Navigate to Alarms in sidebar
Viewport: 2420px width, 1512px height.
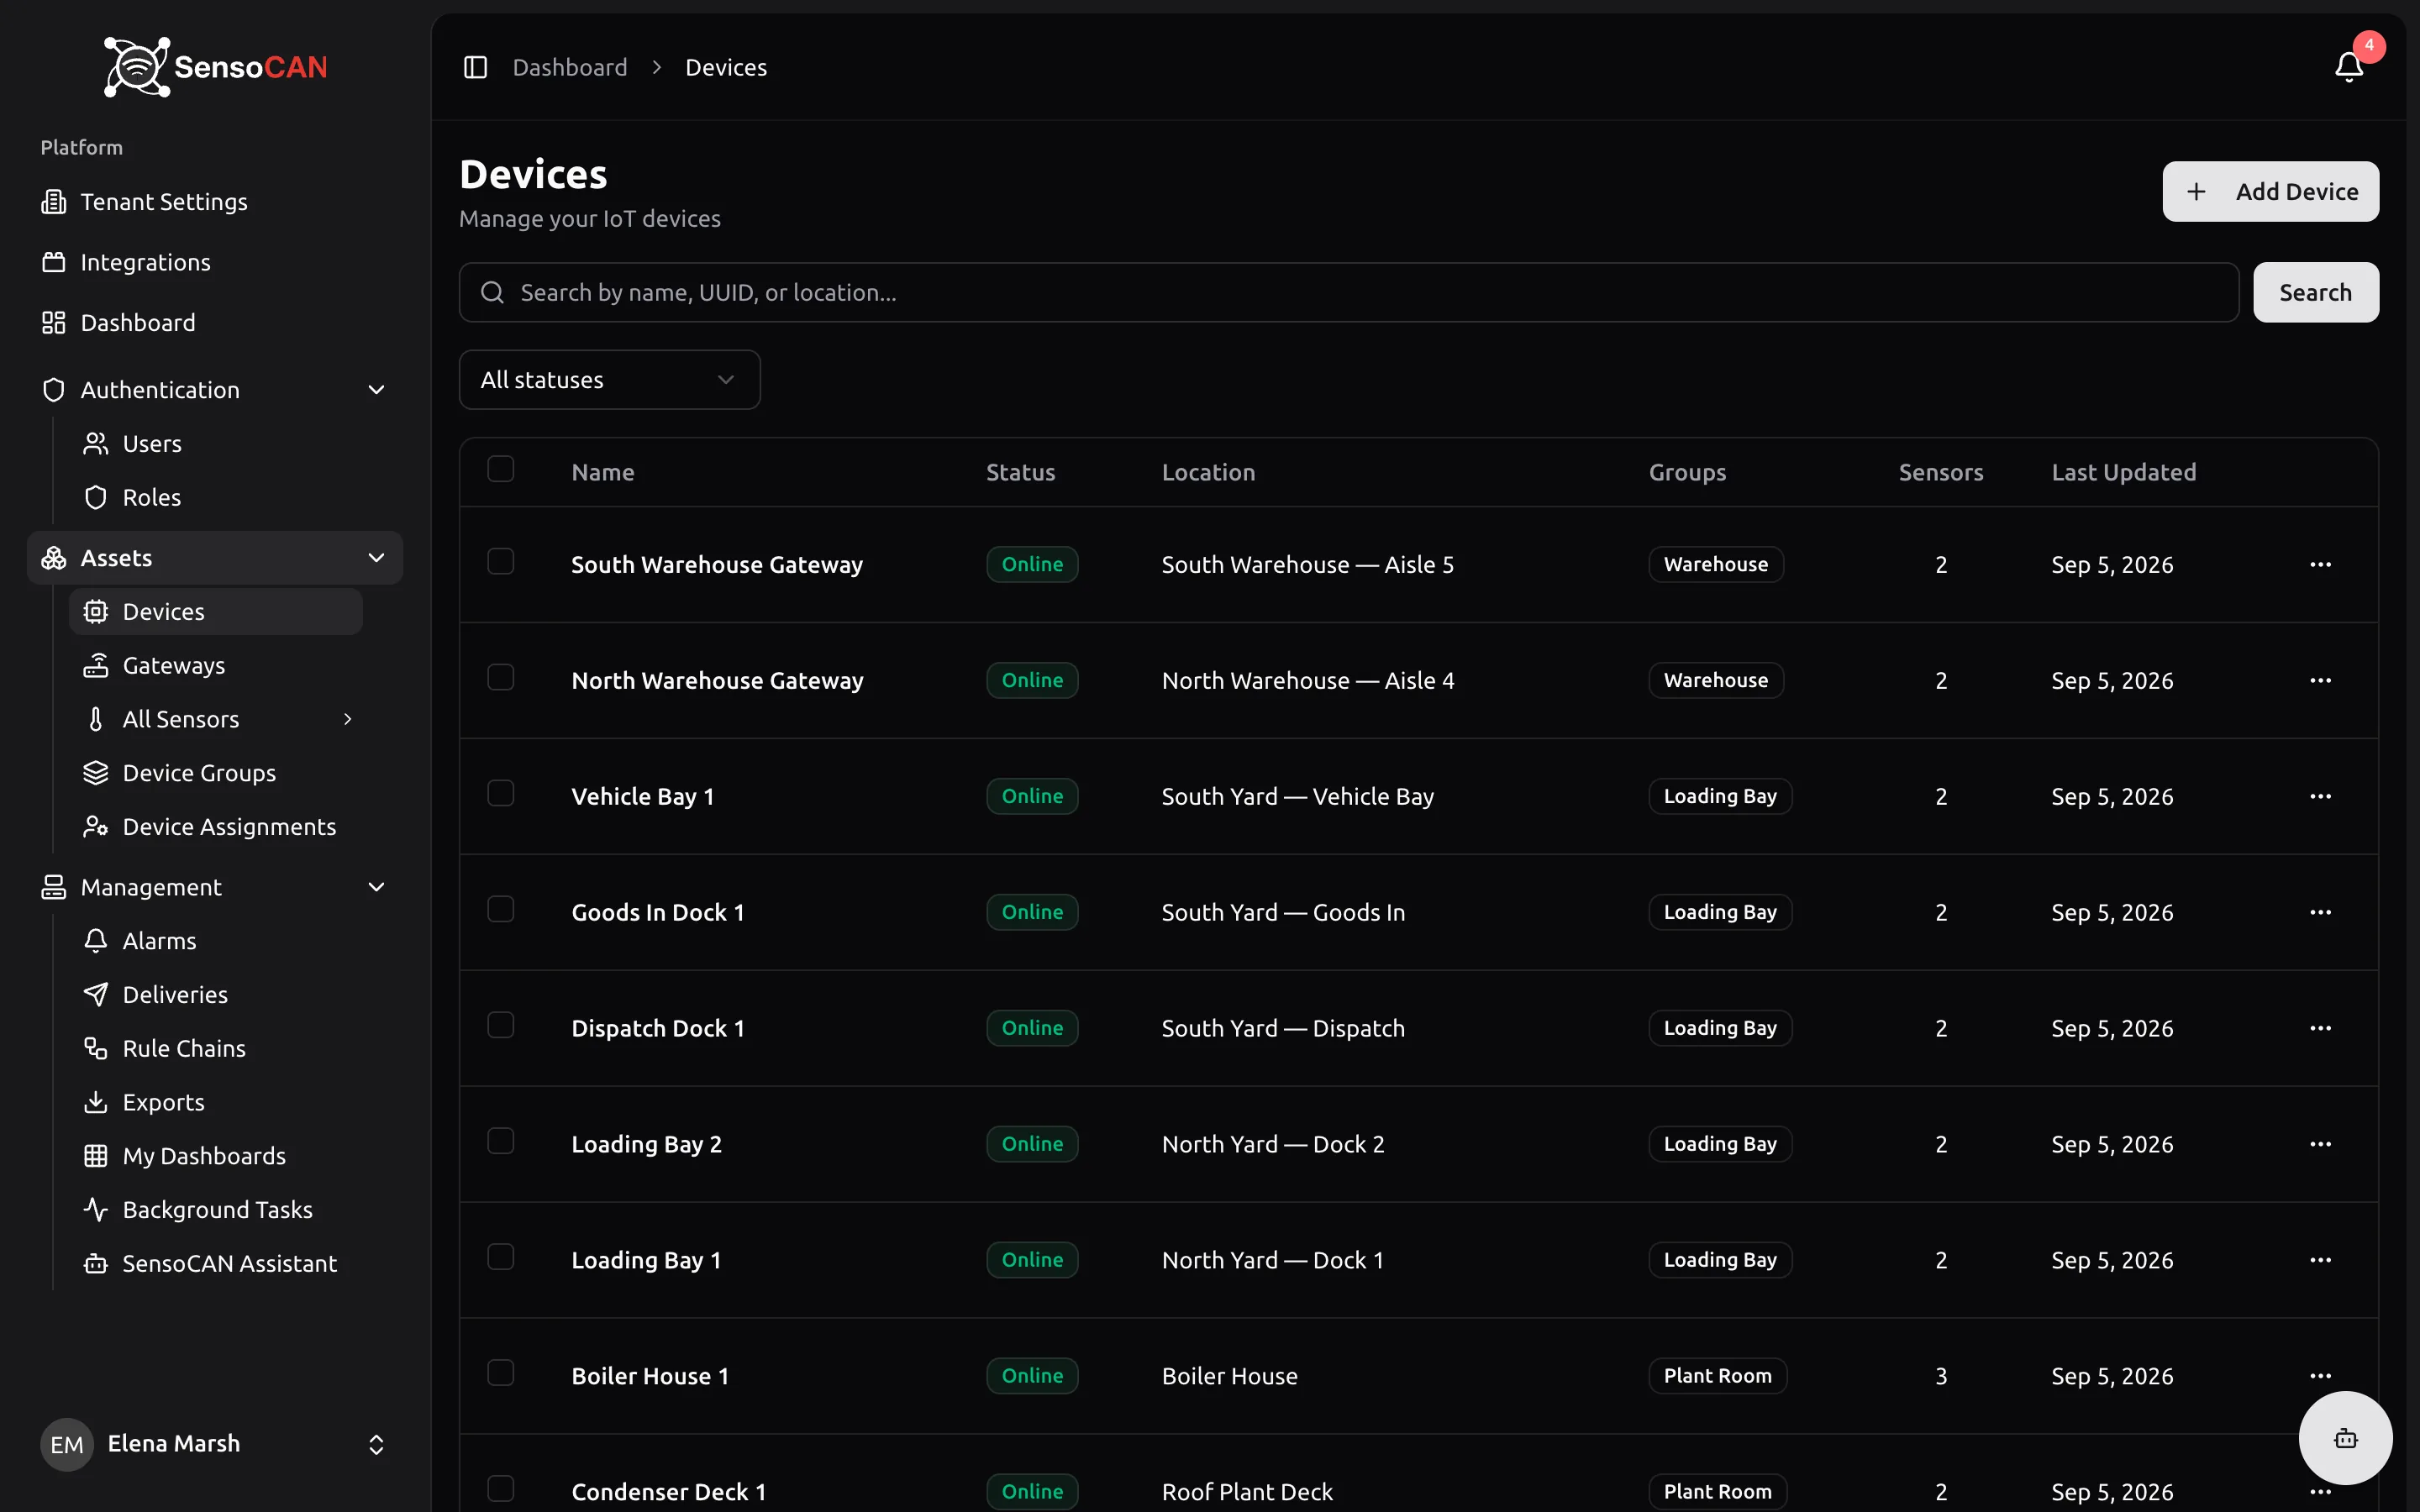click(x=215, y=941)
